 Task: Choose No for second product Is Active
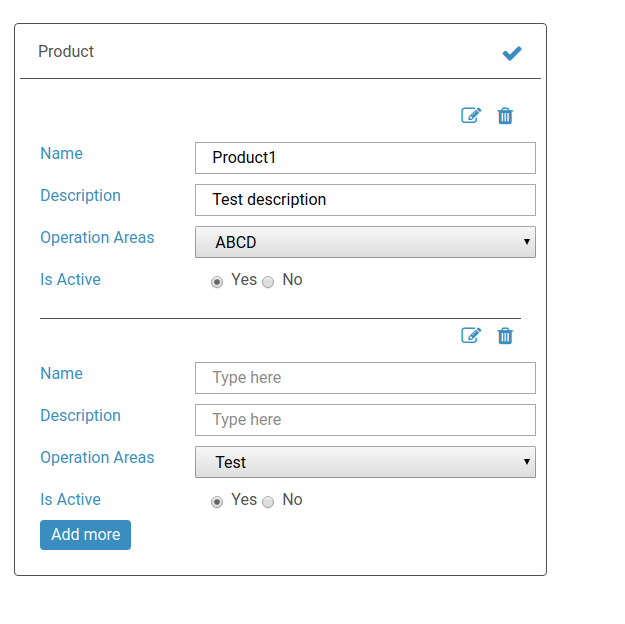pos(268,502)
